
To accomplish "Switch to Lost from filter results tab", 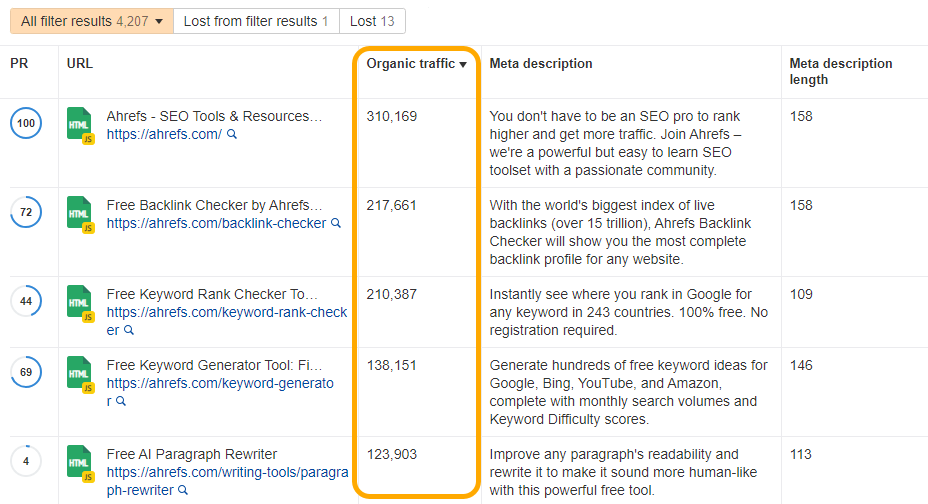I will (x=256, y=21).
